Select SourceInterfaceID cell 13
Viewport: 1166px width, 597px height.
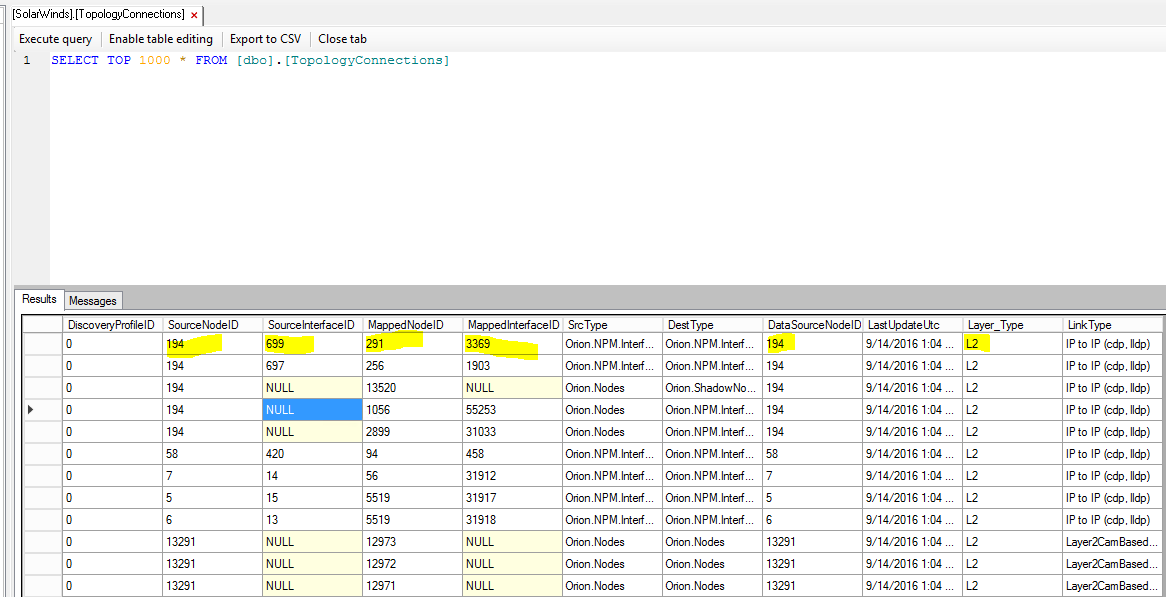pyautogui.click(x=313, y=520)
